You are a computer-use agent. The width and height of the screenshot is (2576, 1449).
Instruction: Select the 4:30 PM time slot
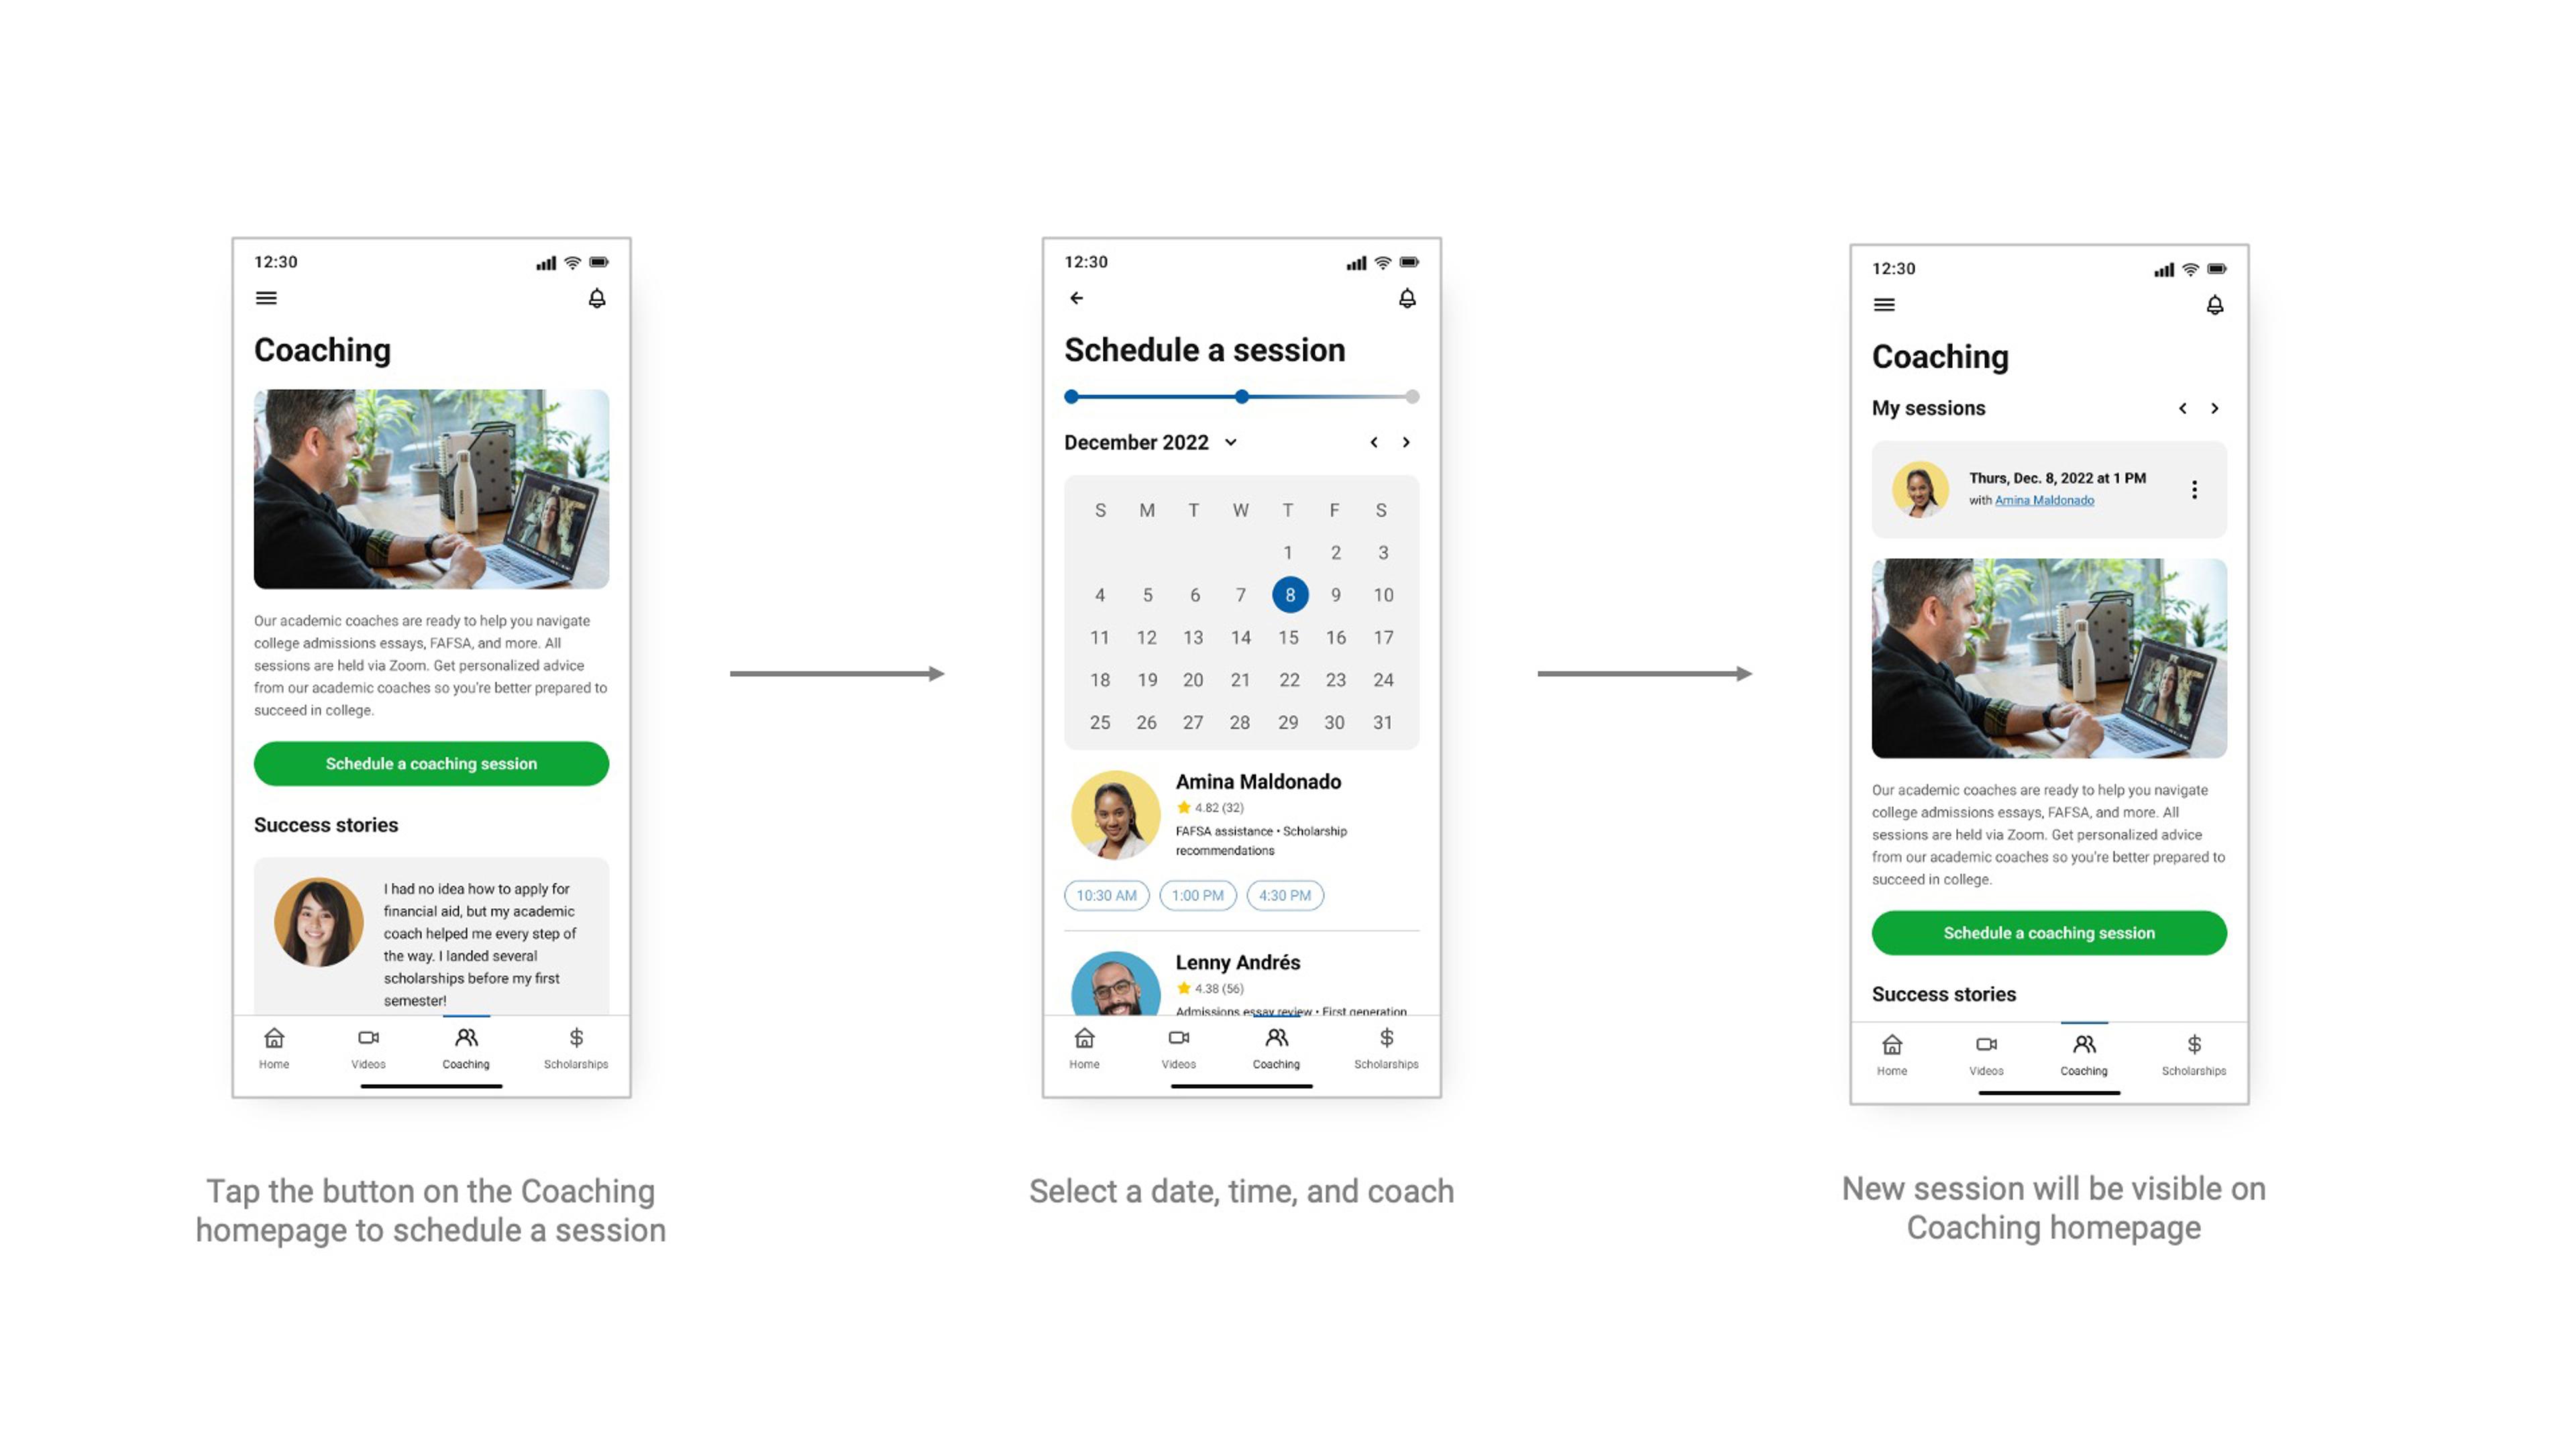click(x=1286, y=894)
